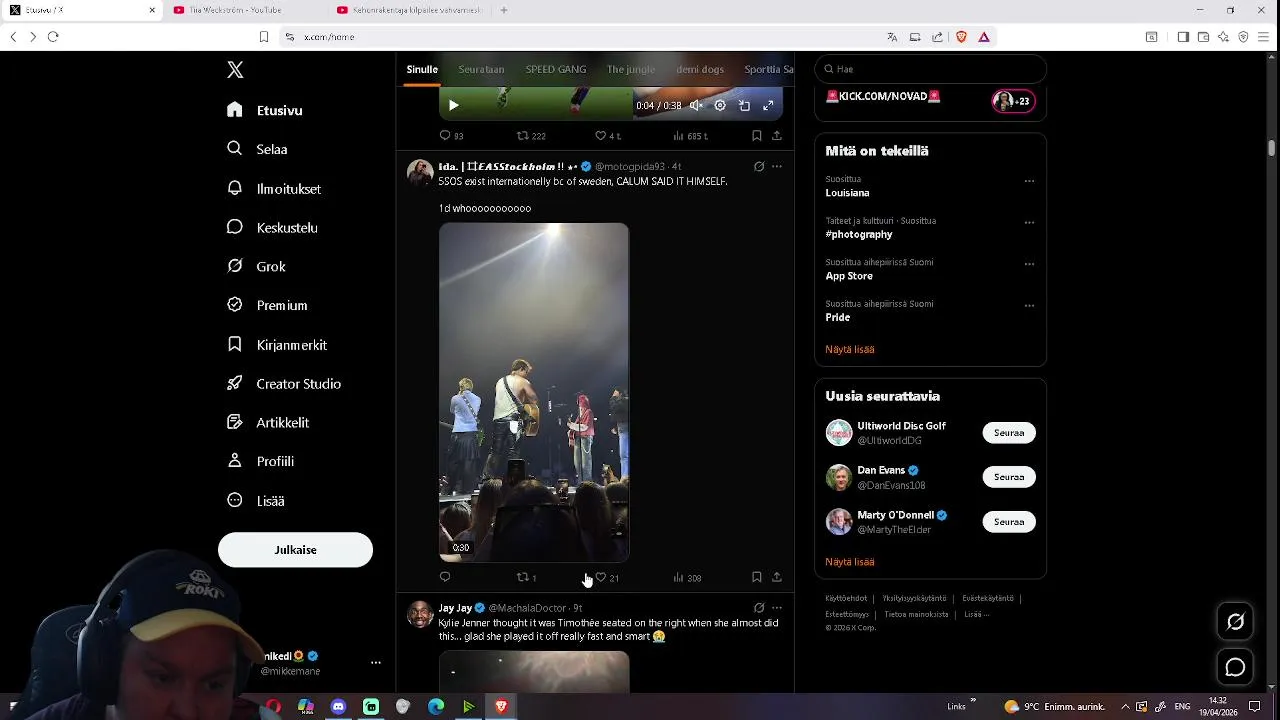This screenshot has height=720, width=1280.
Task: Open the Louisiana trending topic
Action: tap(847, 193)
